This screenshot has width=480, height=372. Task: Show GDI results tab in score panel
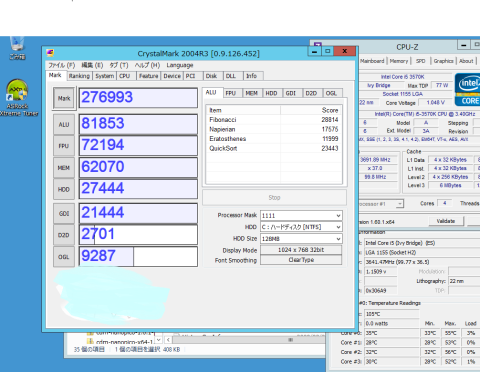[x=293, y=93]
